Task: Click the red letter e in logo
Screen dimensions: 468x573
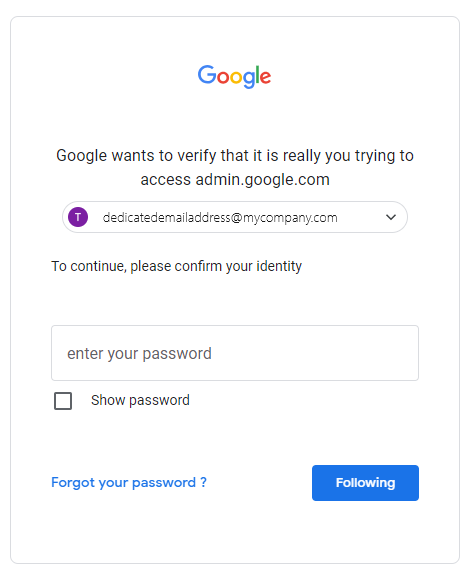Action: [265, 77]
